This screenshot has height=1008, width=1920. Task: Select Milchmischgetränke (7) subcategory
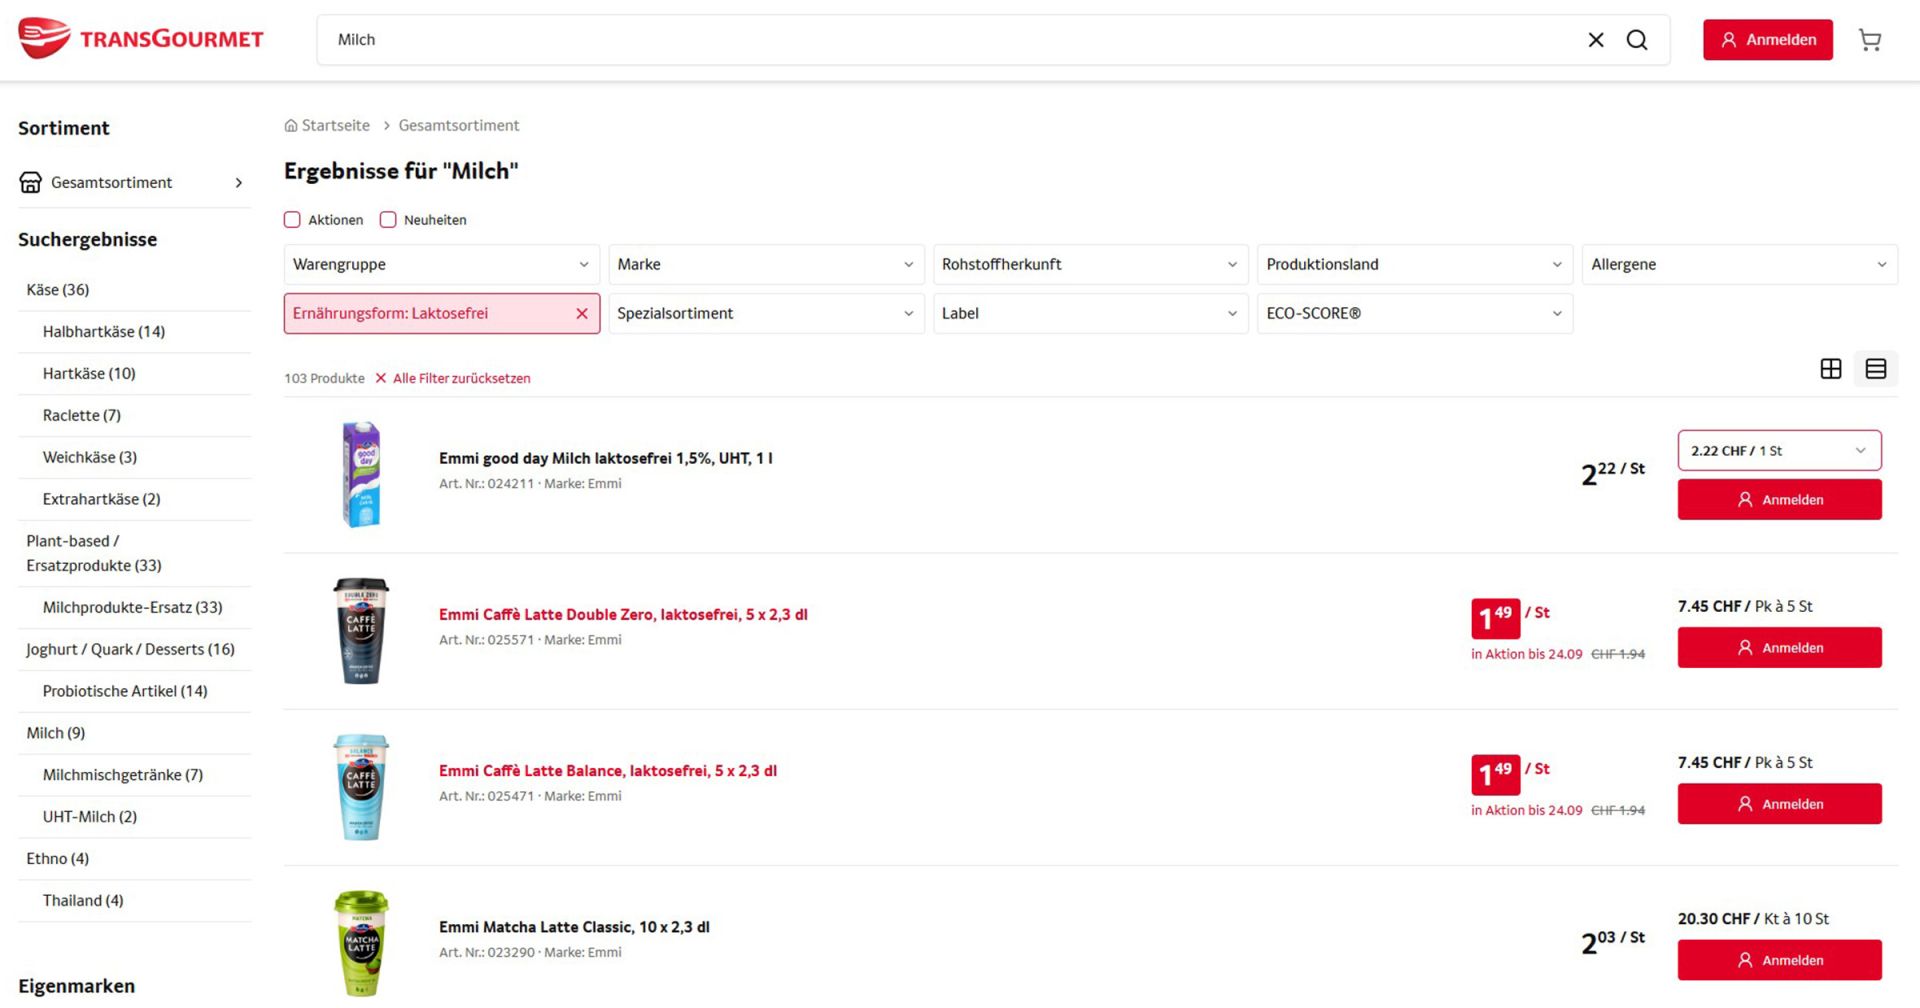pos(123,776)
